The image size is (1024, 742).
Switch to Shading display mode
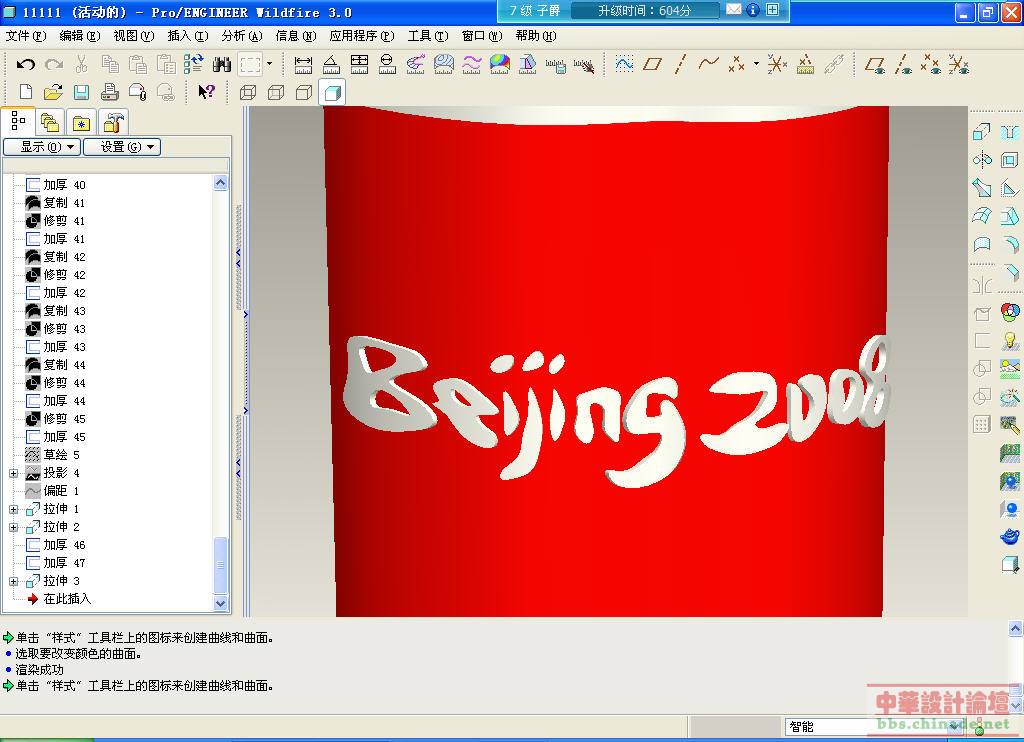(x=332, y=92)
